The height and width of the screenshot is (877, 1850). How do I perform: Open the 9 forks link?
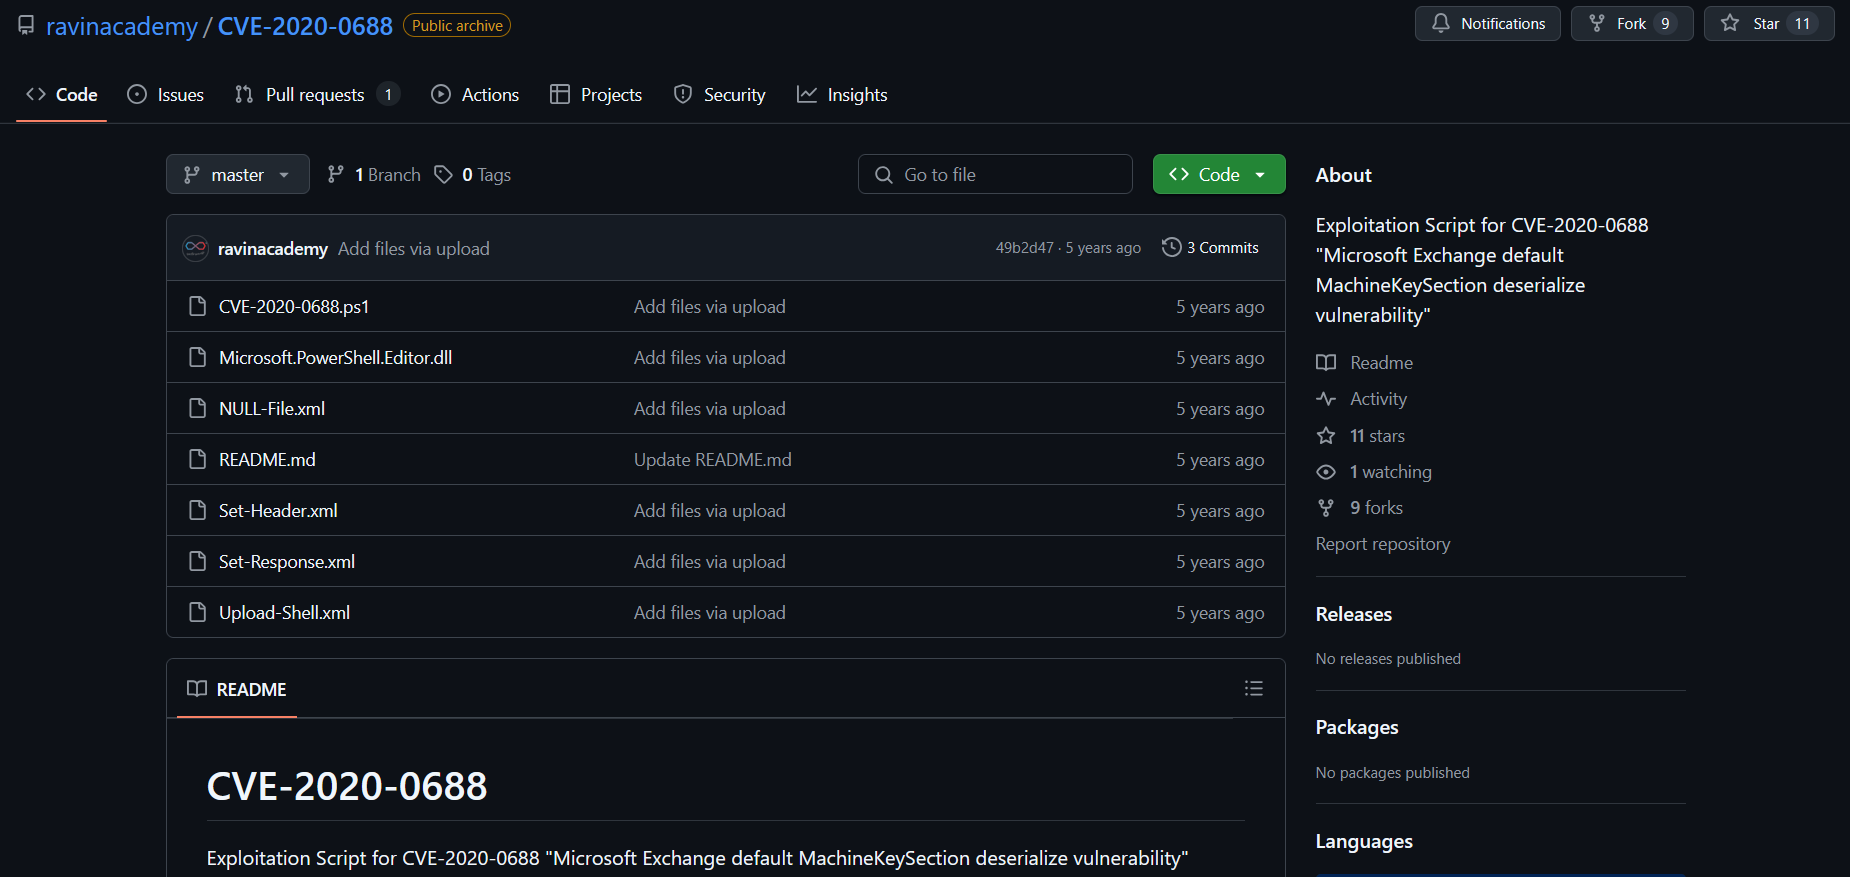coord(1360,508)
